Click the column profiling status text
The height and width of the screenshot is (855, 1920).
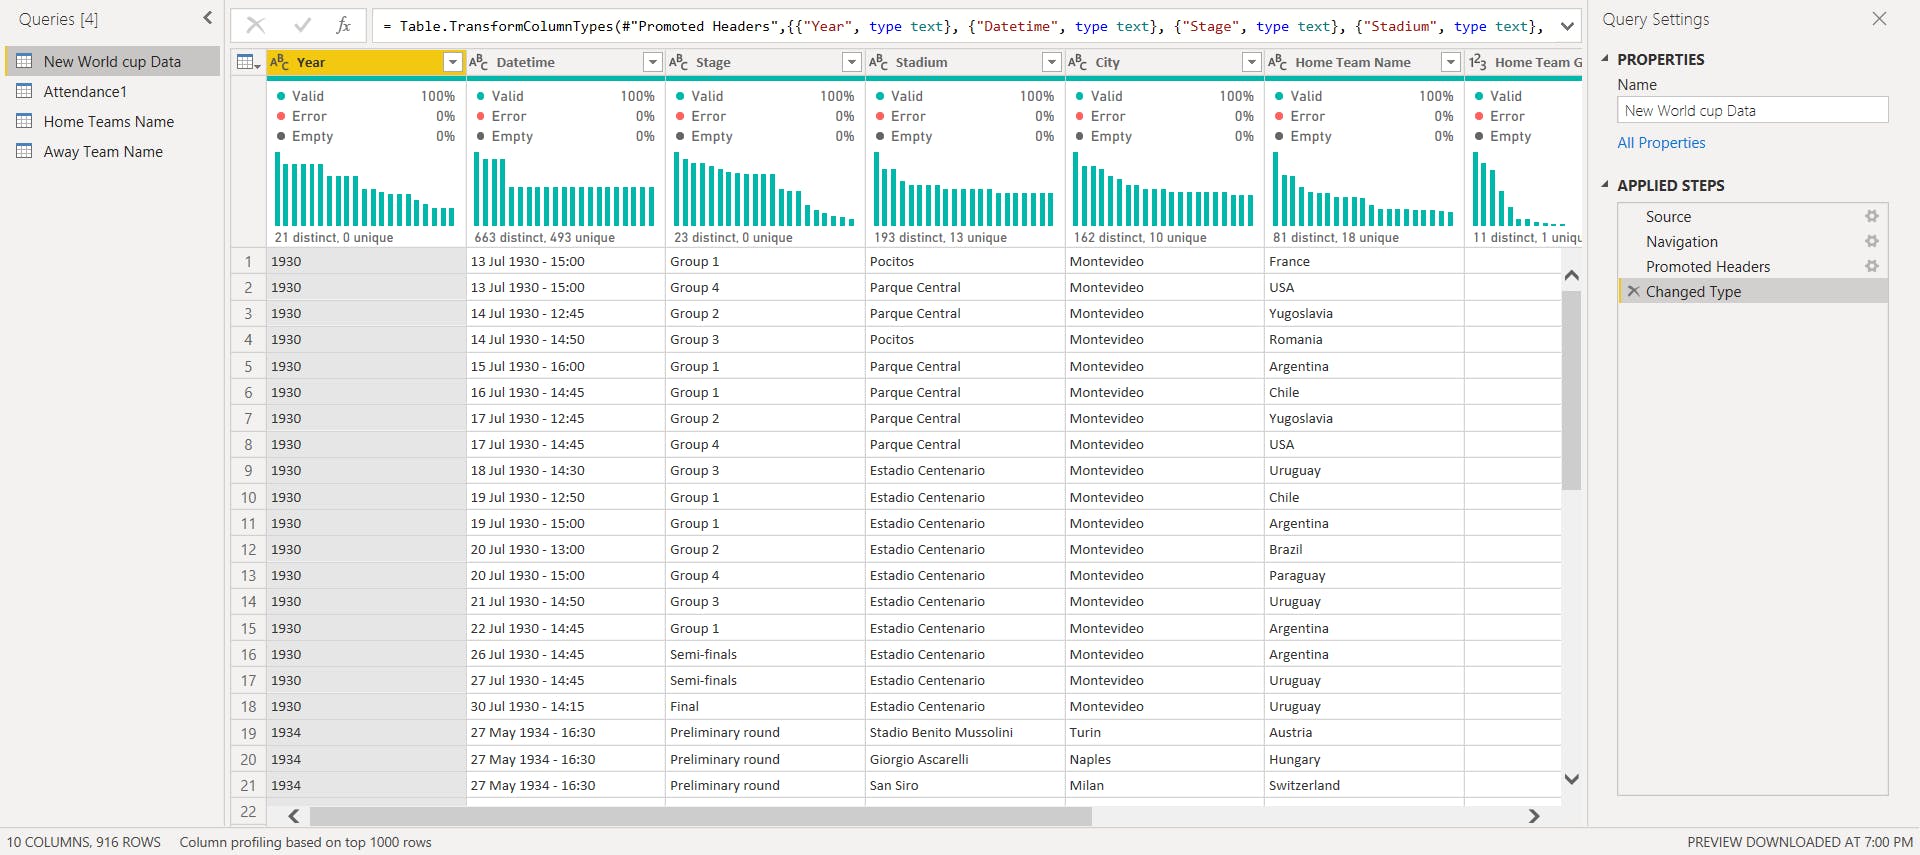pos(305,842)
